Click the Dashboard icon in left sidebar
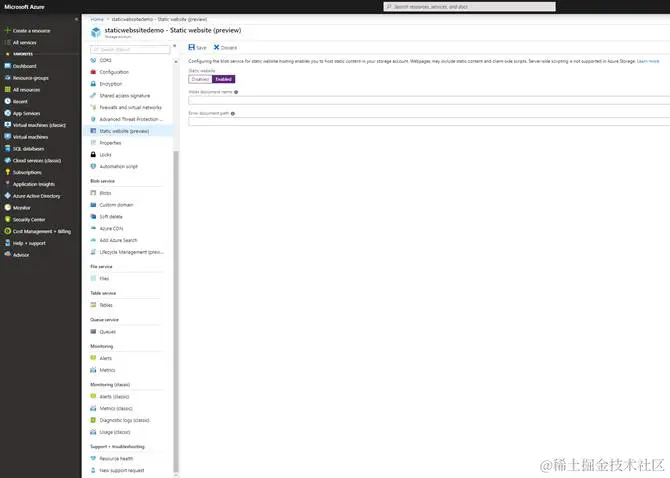This screenshot has height=478, width=670. 7,66
